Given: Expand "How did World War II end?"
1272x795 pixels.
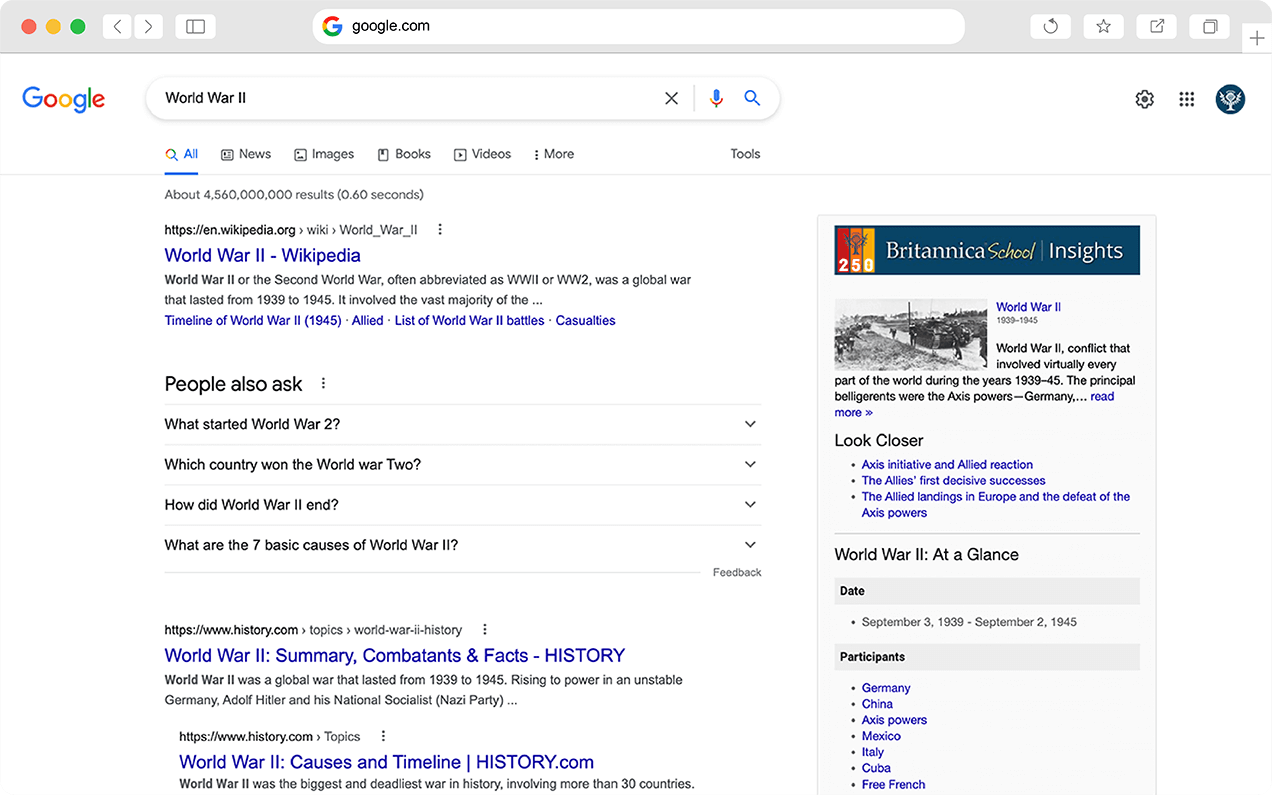Looking at the screenshot, I should (x=463, y=505).
